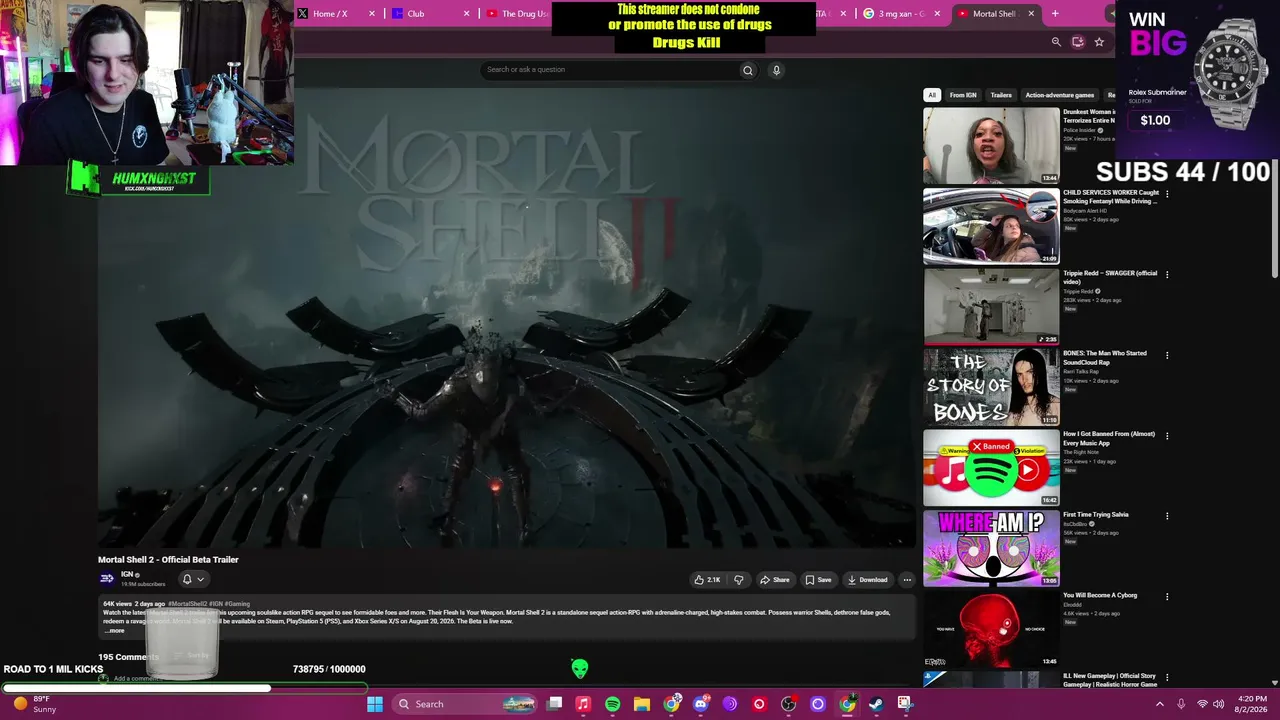Image resolution: width=1280 pixels, height=720 pixels.
Task: Open more actions ellipsis under the video
Action: point(907,580)
